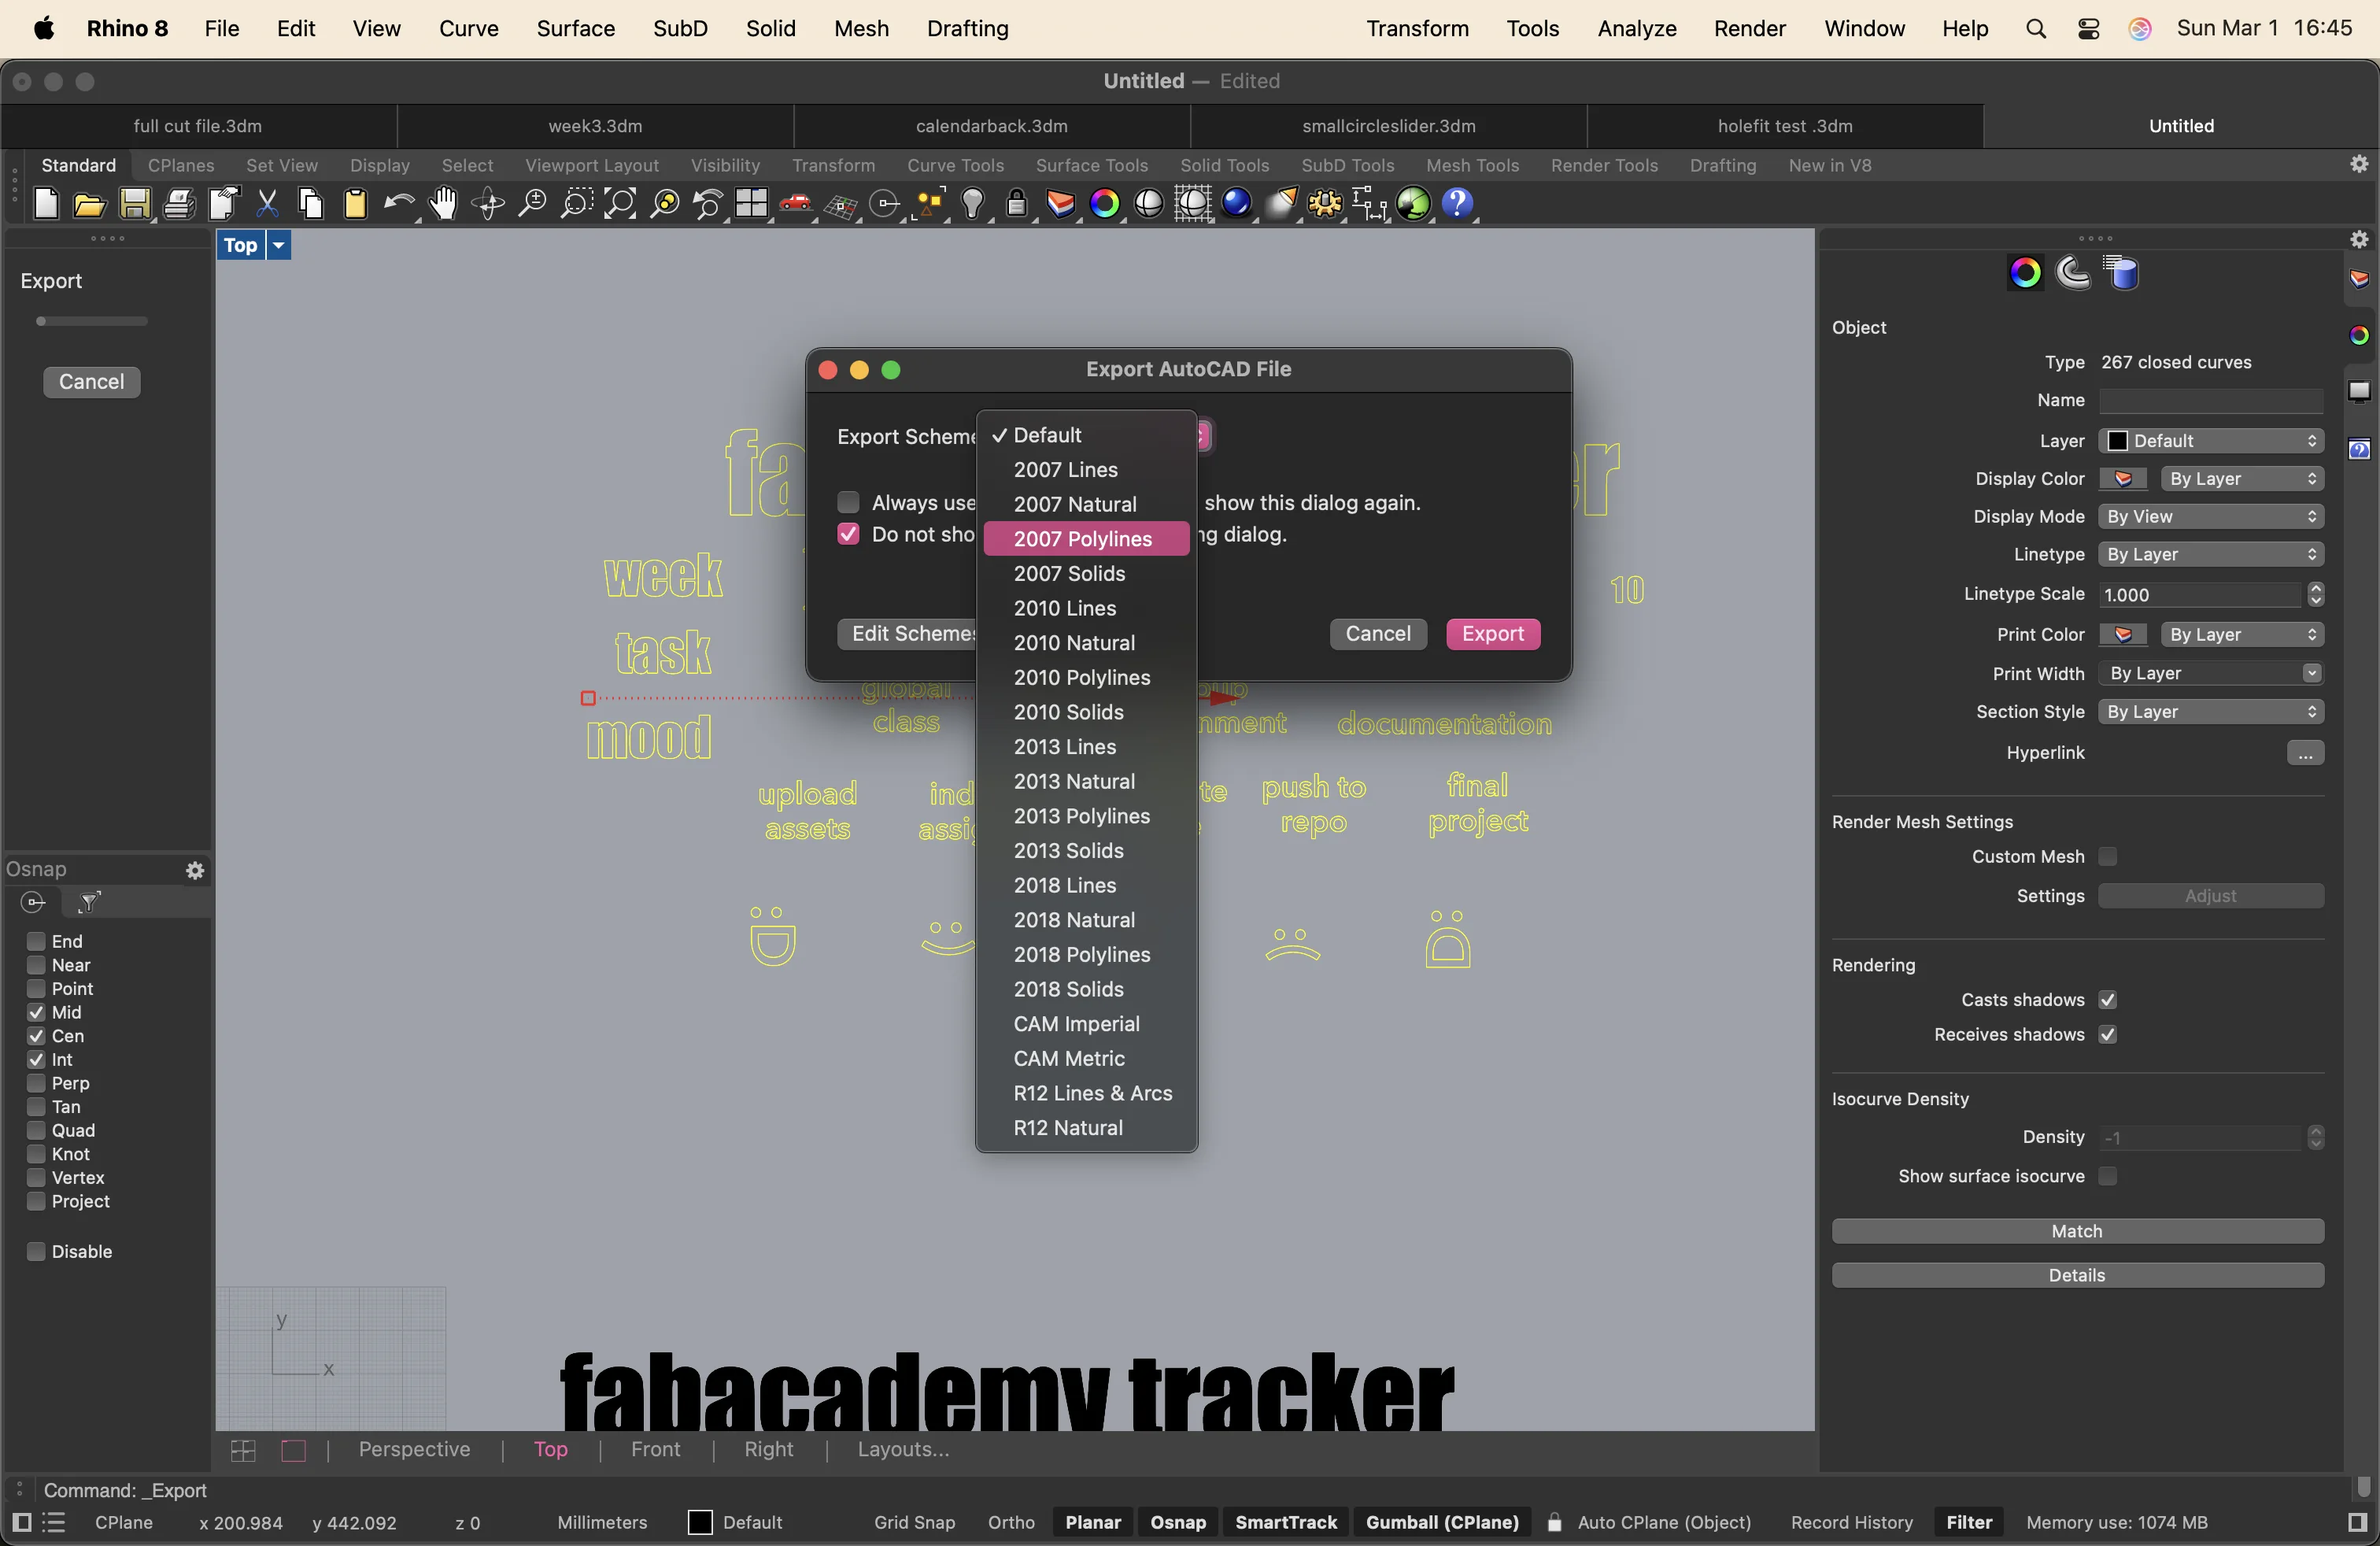Open Four Viewports layout icon
The image size is (2380, 1546).
(752, 204)
